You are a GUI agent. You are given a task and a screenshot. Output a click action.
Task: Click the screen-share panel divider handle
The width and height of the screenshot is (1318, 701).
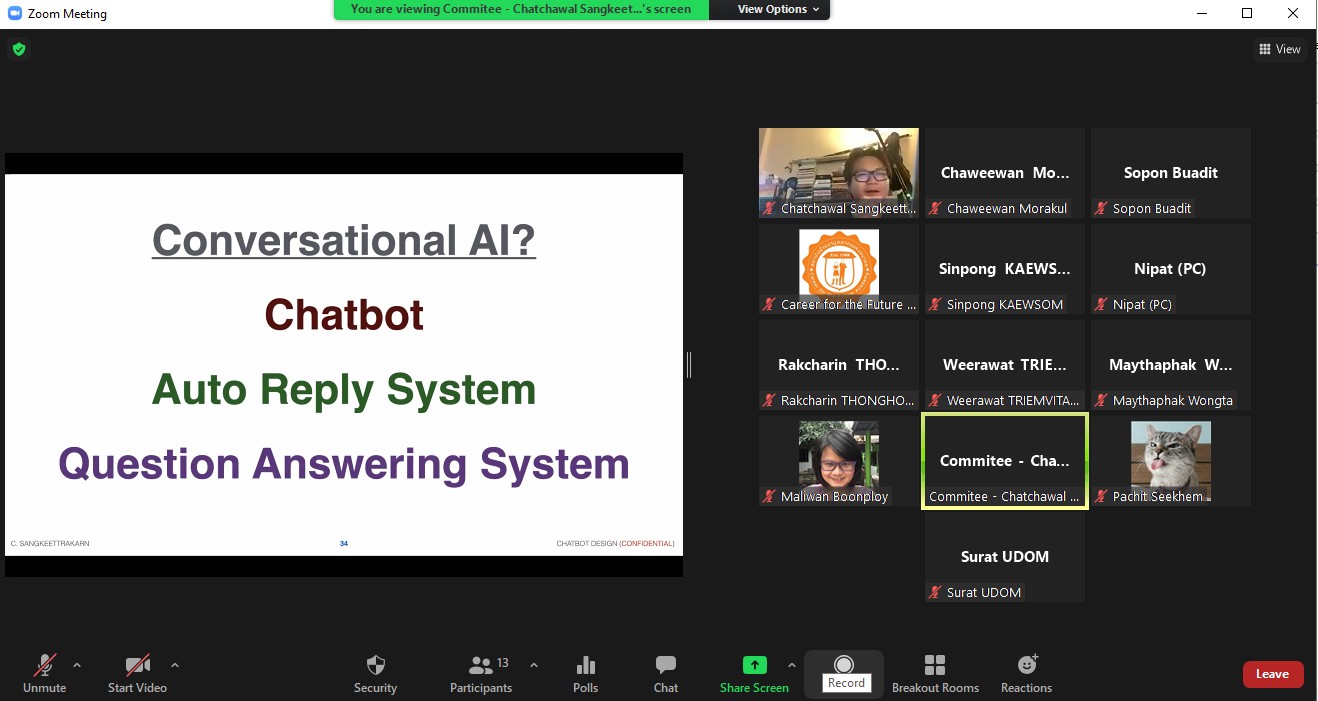click(689, 365)
